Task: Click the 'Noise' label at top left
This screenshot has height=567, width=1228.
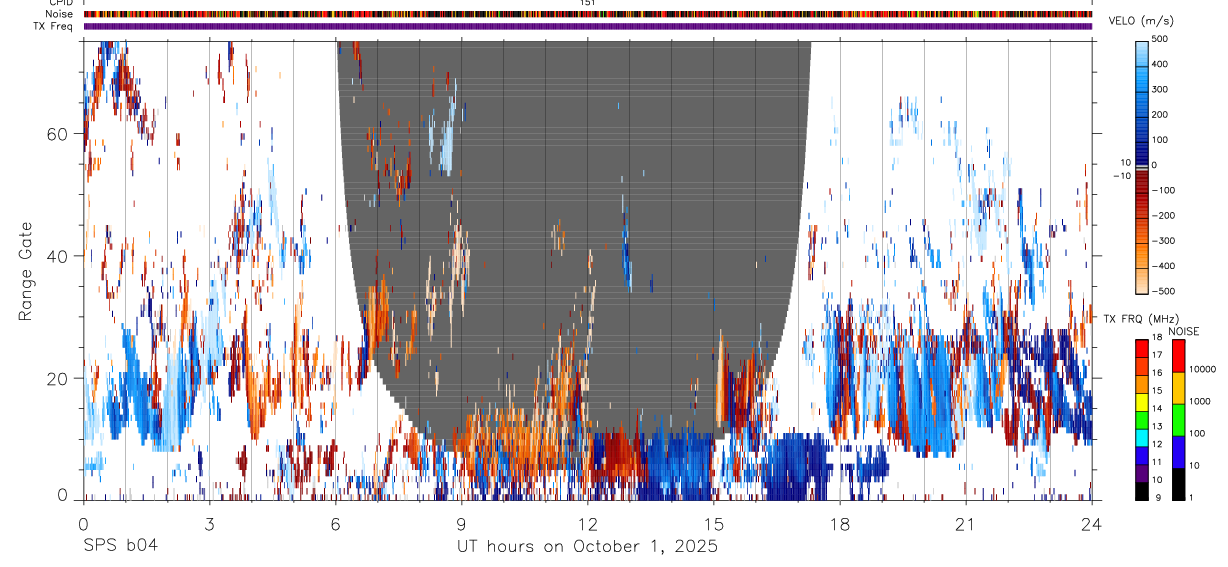Action: [x=61, y=14]
